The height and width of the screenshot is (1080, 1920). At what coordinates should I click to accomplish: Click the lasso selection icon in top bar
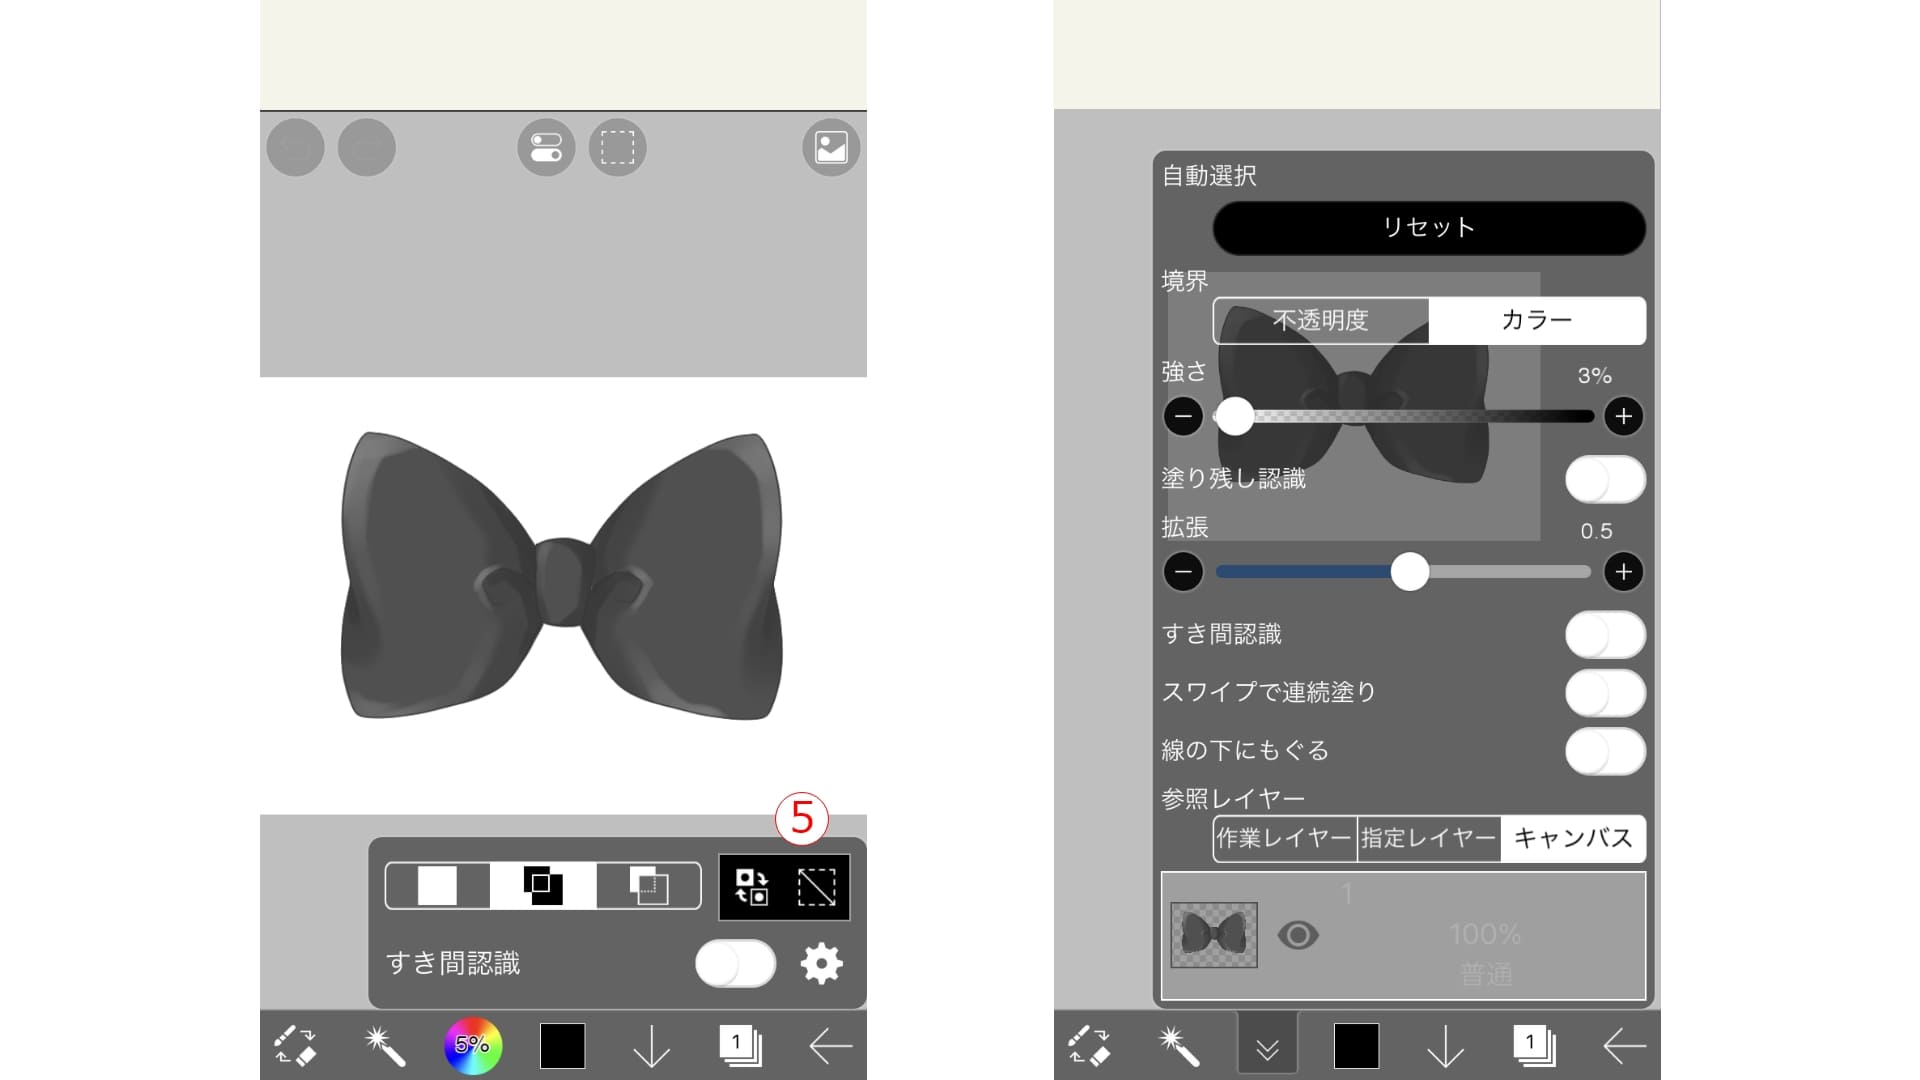tap(618, 147)
